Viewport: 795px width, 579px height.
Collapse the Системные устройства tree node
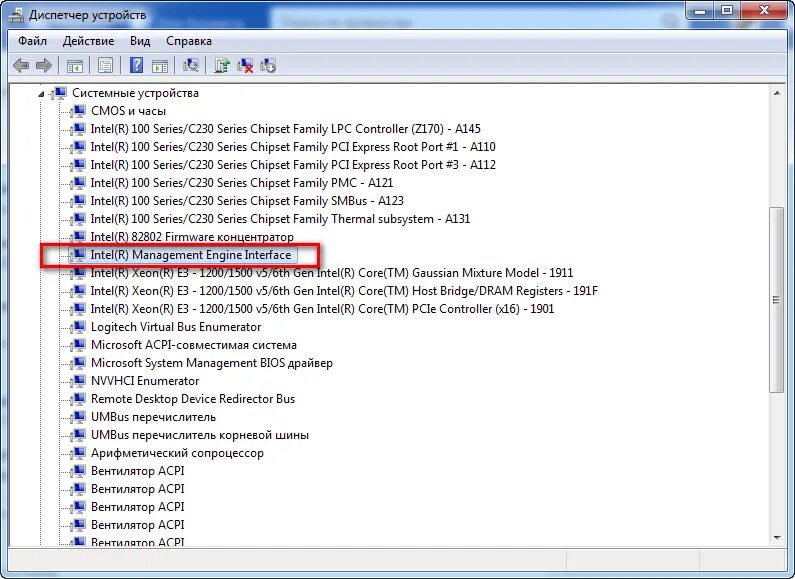[42, 94]
